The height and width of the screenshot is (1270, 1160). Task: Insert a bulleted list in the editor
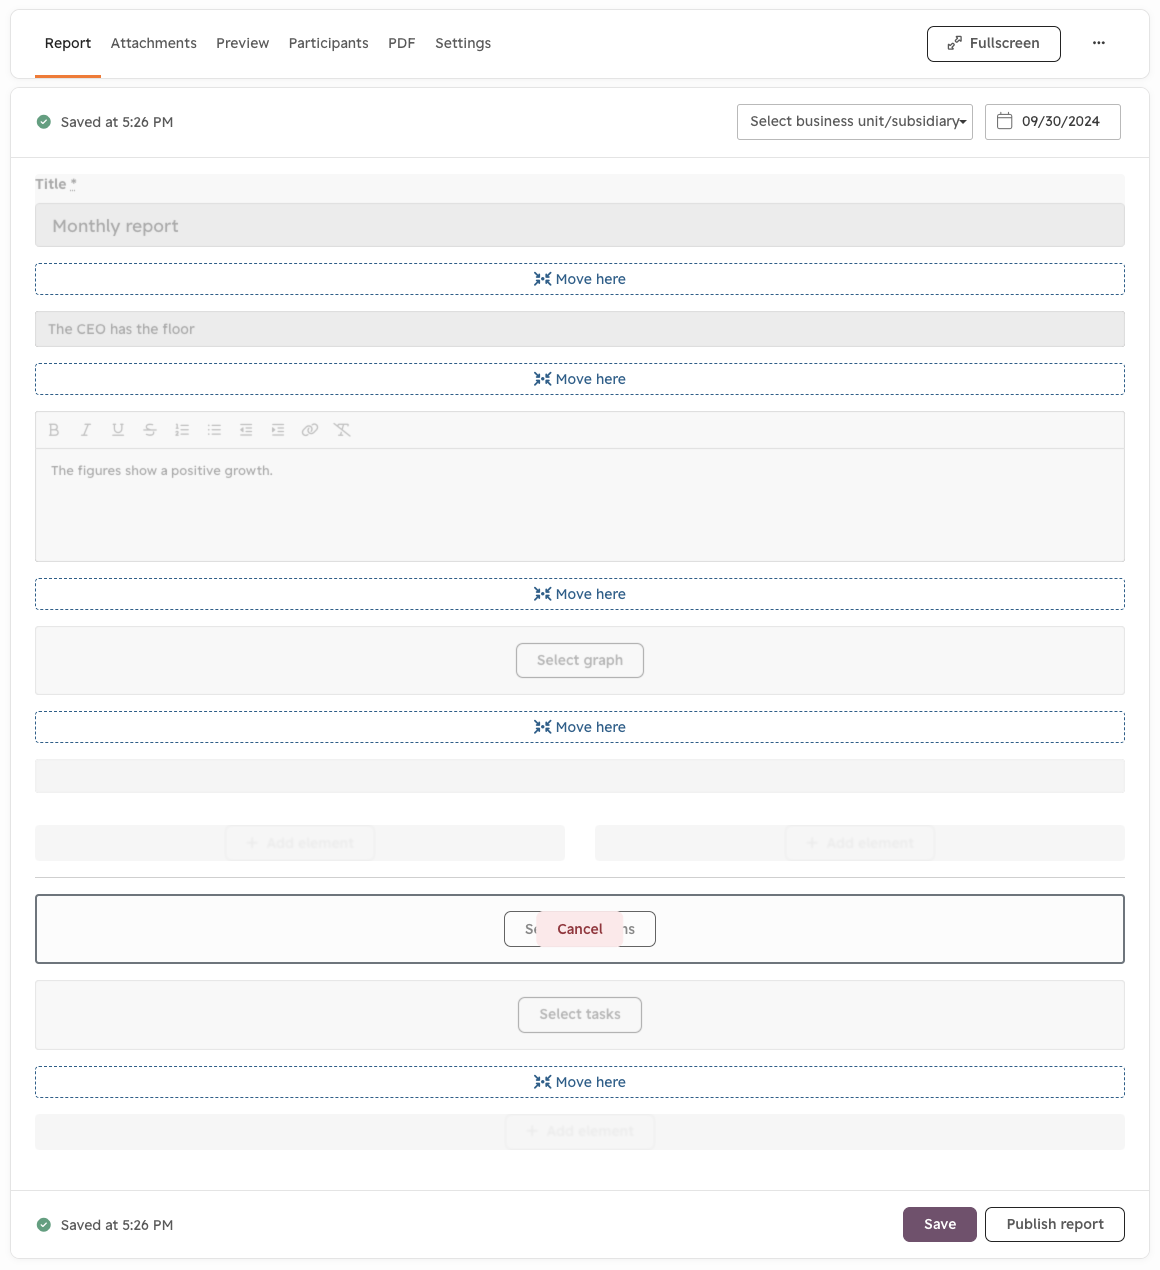click(x=214, y=430)
